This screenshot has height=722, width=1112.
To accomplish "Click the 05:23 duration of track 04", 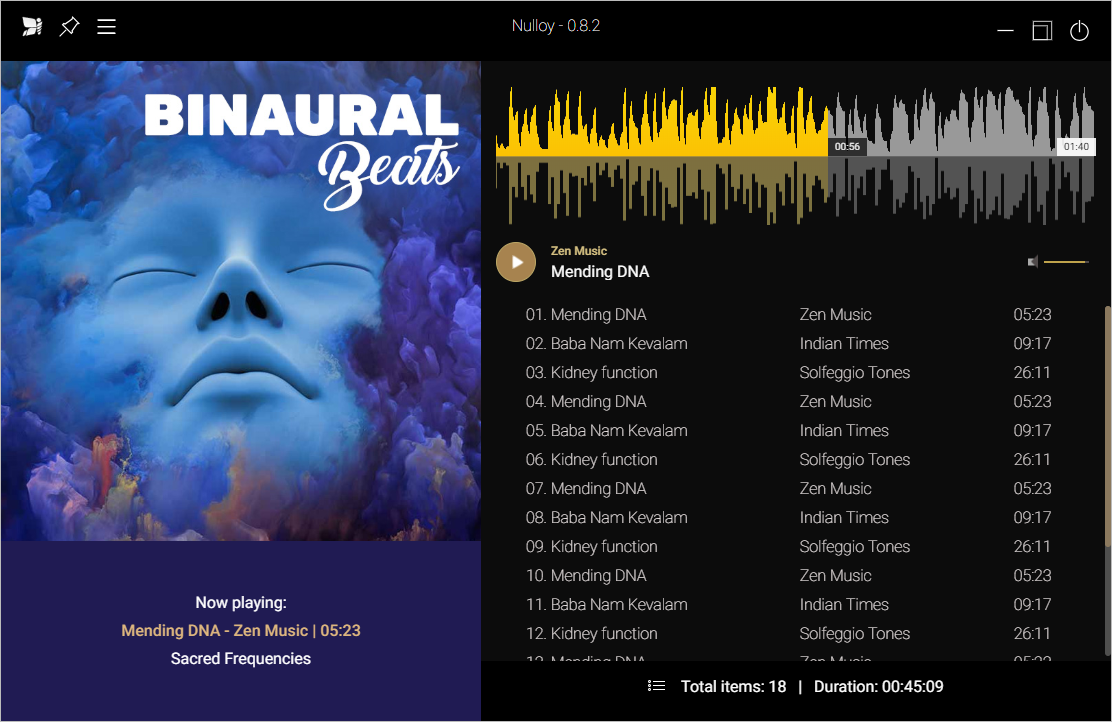I will [x=1032, y=401].
